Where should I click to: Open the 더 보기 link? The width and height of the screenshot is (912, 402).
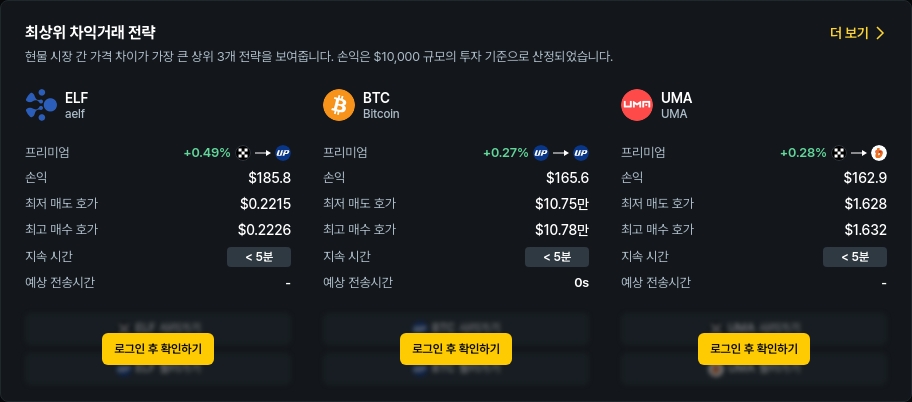click(849, 33)
